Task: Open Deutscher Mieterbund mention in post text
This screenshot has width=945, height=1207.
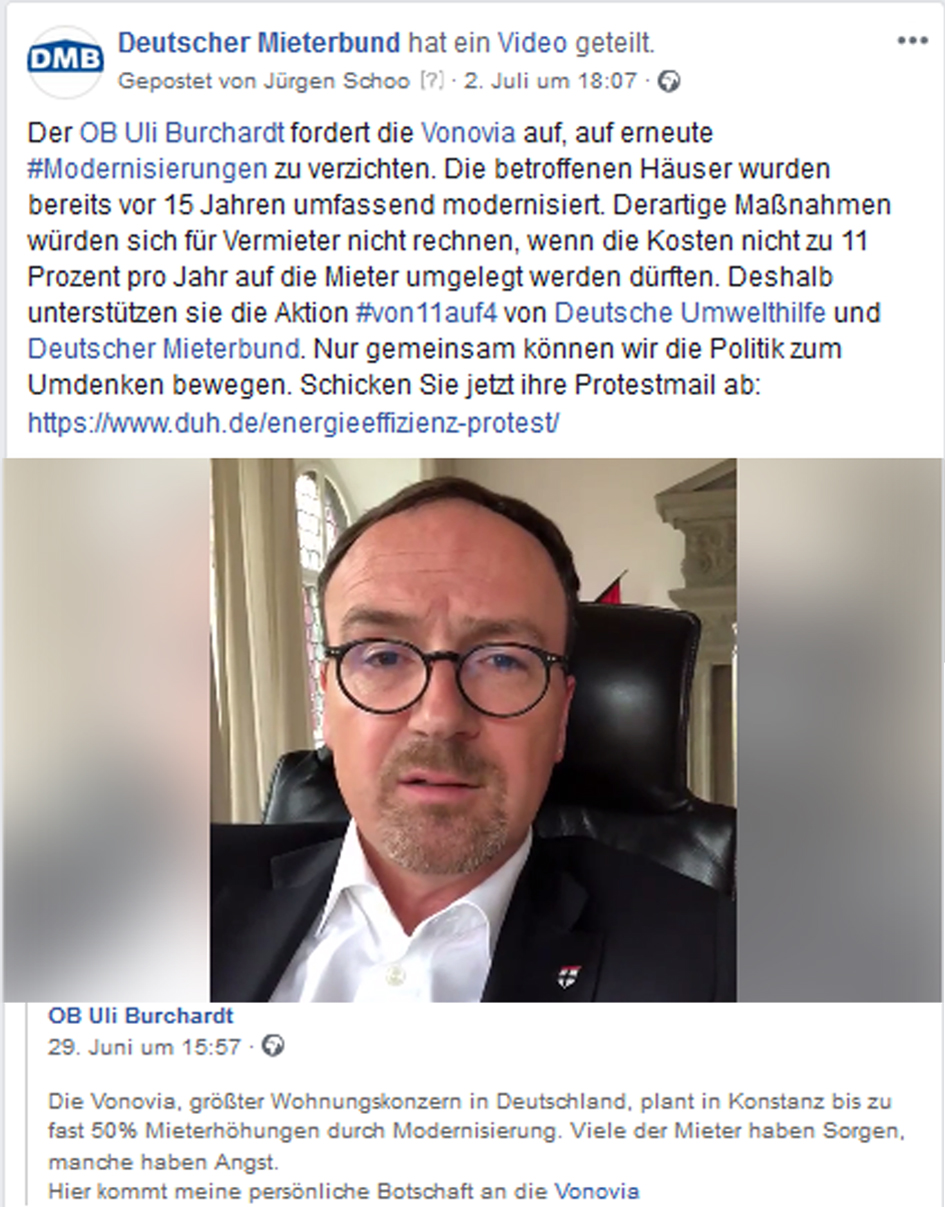Action: (163, 349)
